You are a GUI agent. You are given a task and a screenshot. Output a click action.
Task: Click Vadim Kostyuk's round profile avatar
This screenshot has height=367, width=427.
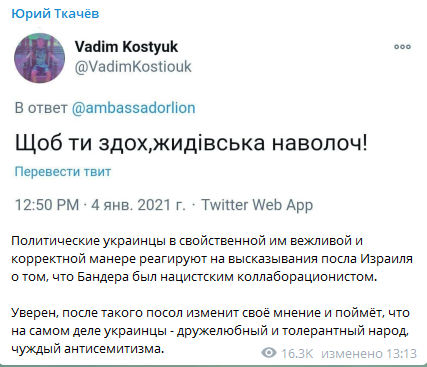click(x=39, y=58)
